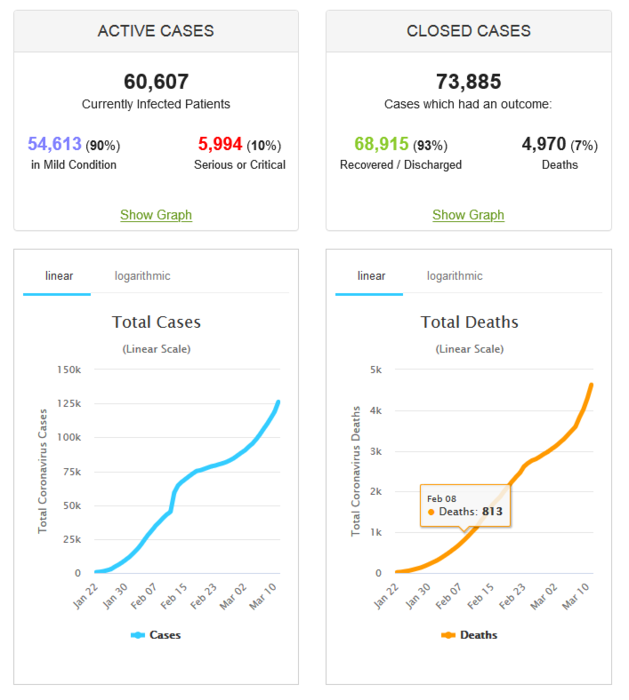Open Show Graph under Active Cases
Viewport: 629px width, 700px height.
click(156, 215)
